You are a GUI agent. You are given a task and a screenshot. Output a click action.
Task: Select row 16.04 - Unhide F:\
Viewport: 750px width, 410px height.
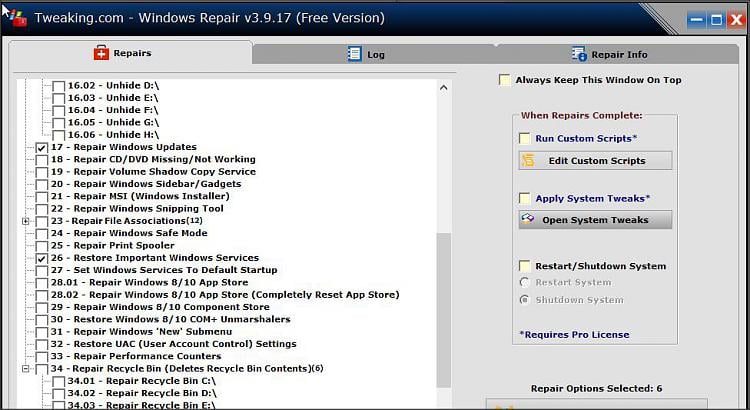113,110
